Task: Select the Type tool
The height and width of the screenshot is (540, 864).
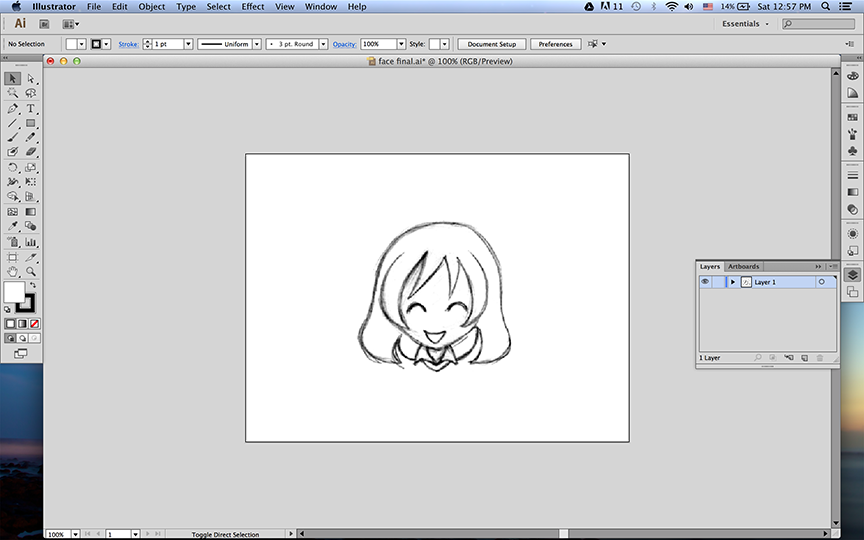Action: click(31, 109)
